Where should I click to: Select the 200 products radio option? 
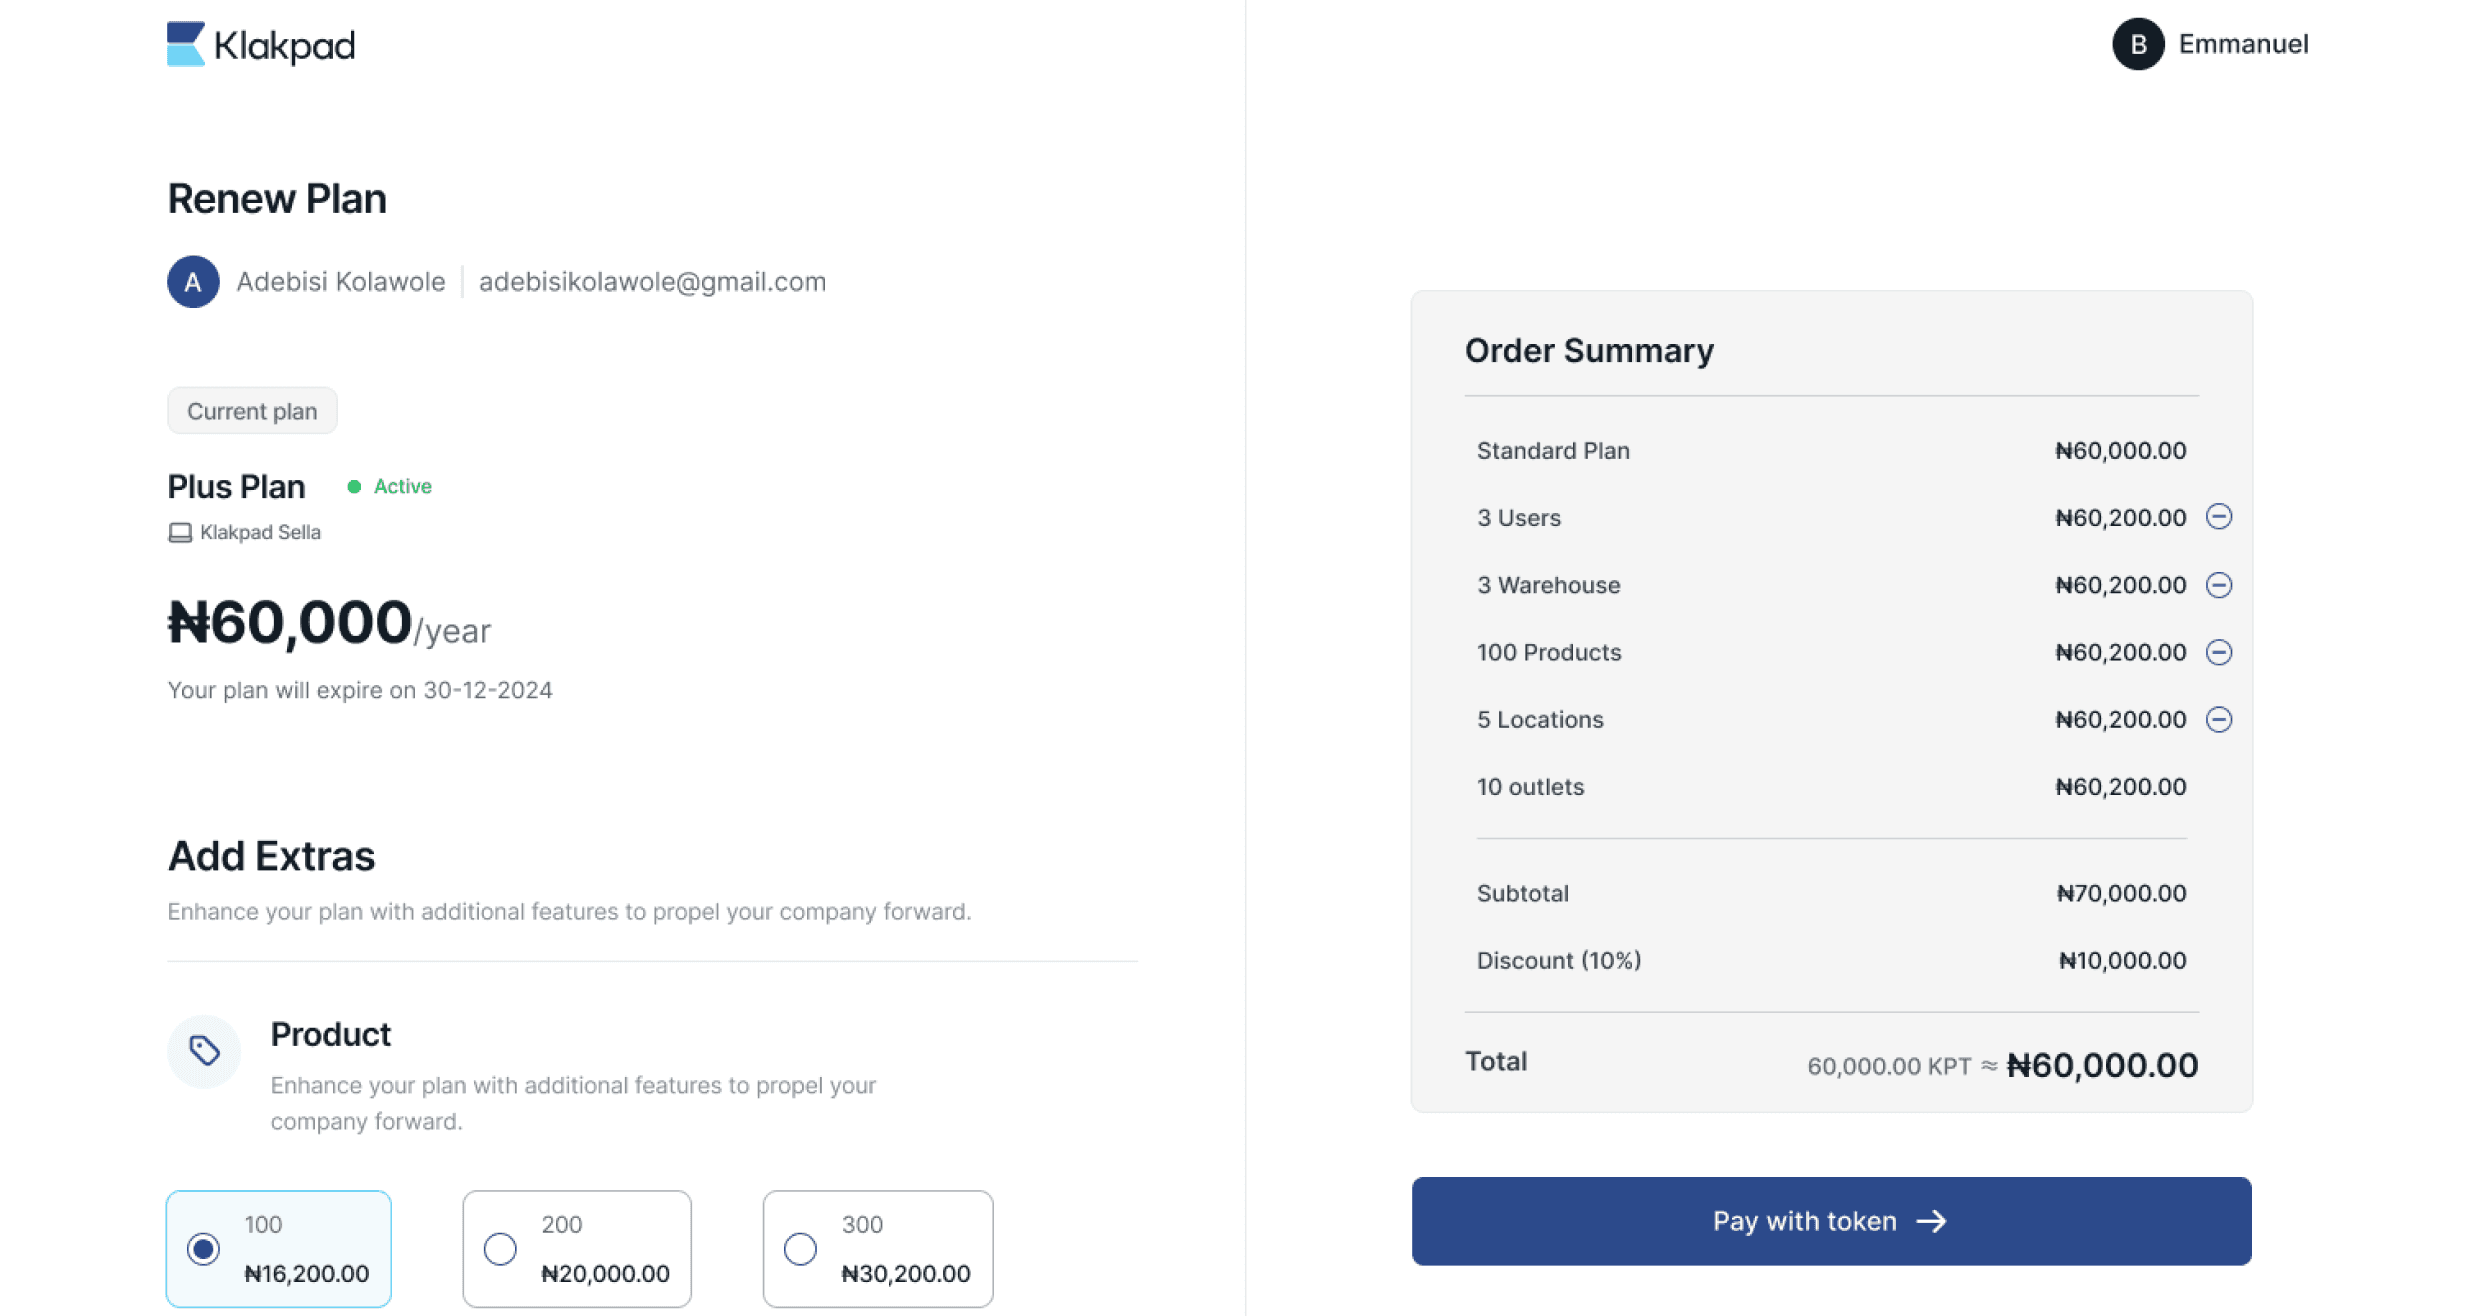click(500, 1248)
